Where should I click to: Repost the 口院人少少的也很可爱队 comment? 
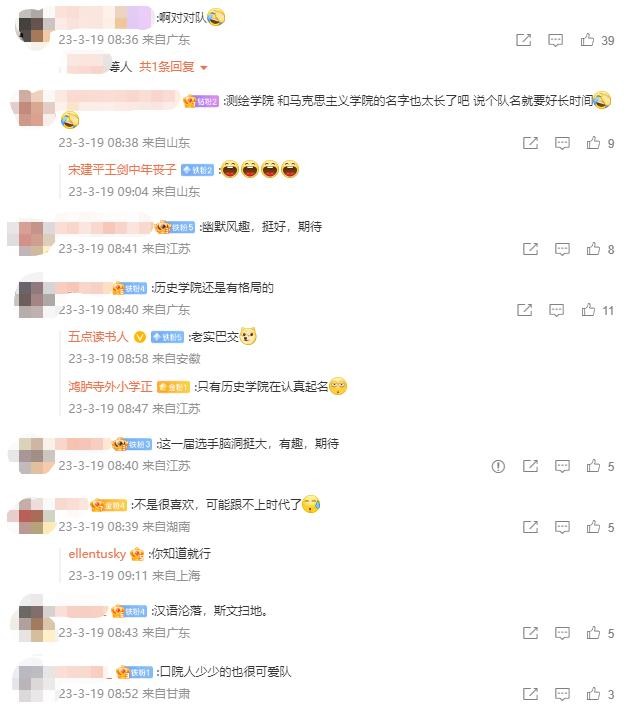pyautogui.click(x=531, y=694)
